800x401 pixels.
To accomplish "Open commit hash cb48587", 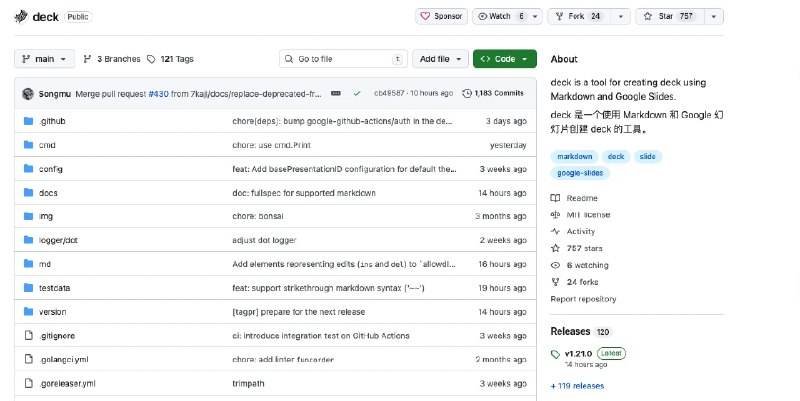I will coord(389,93).
